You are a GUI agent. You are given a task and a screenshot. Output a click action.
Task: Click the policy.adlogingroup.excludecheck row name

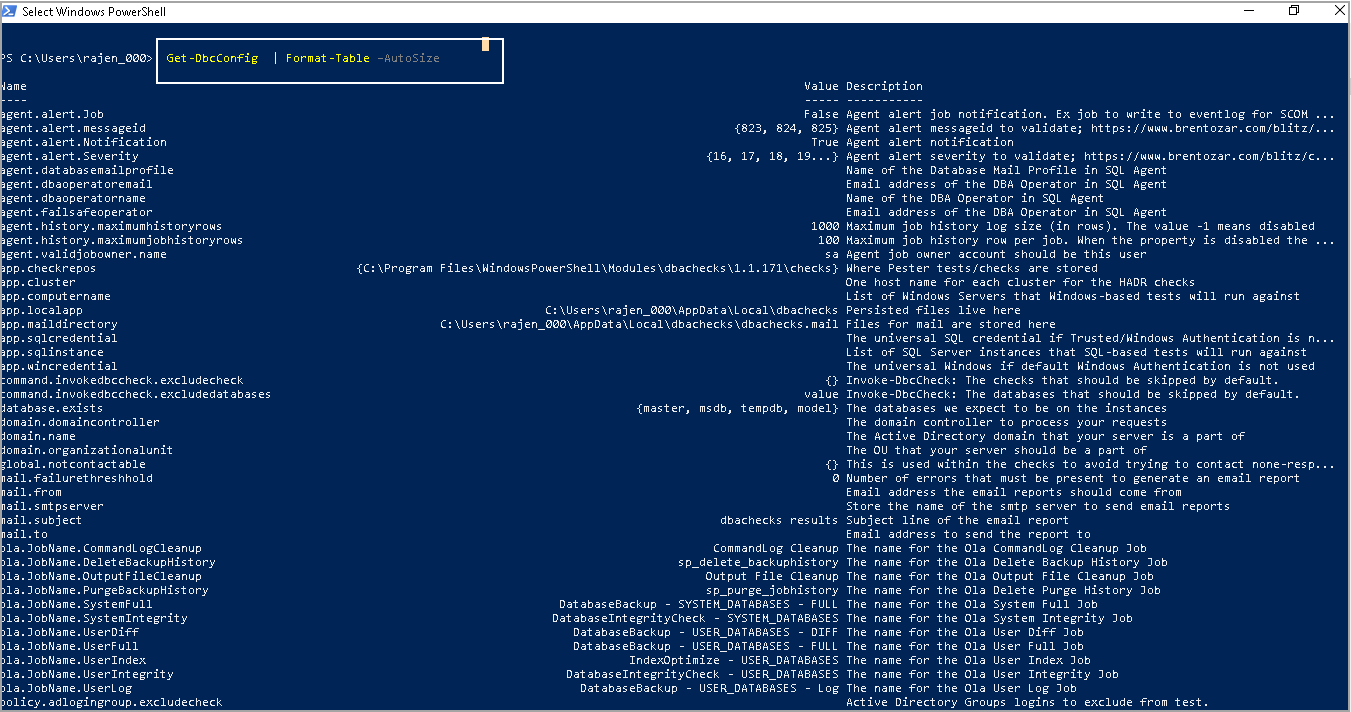pyautogui.click(x=112, y=702)
